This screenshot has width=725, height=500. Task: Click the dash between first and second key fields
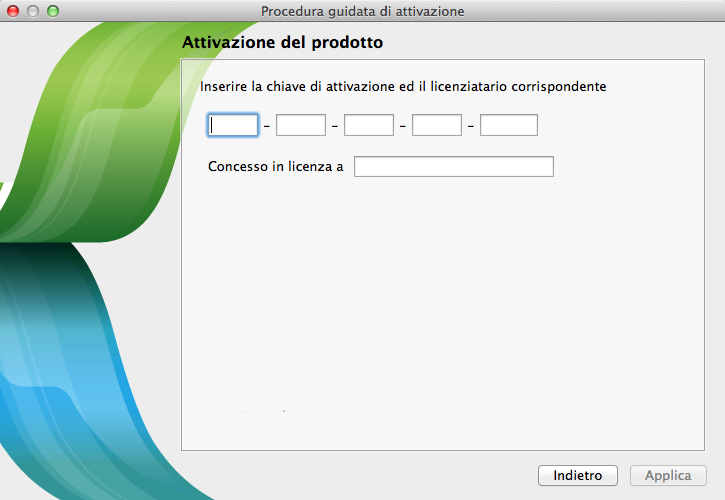267,126
